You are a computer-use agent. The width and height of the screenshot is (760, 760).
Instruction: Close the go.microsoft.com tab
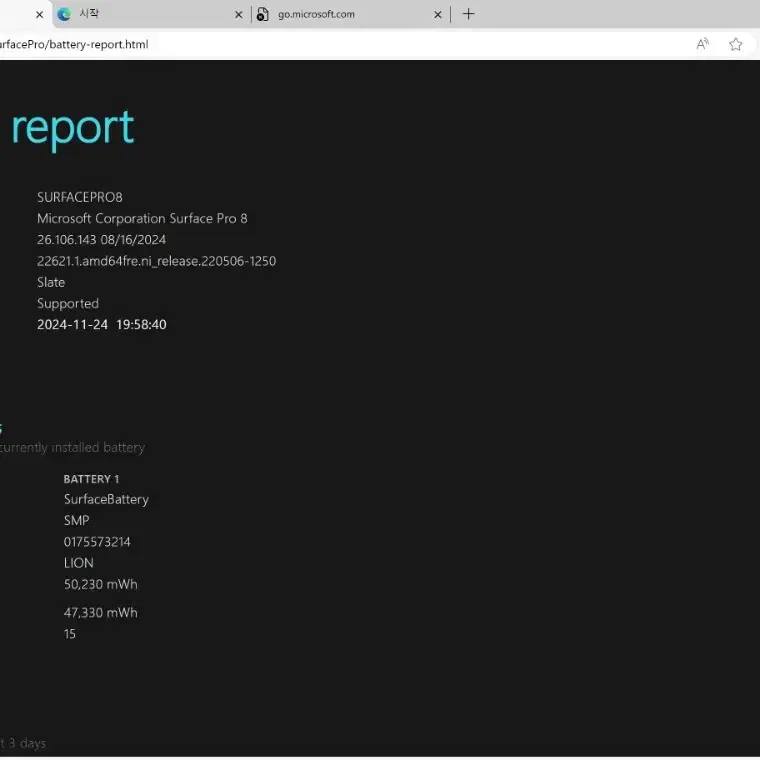pyautogui.click(x=438, y=15)
